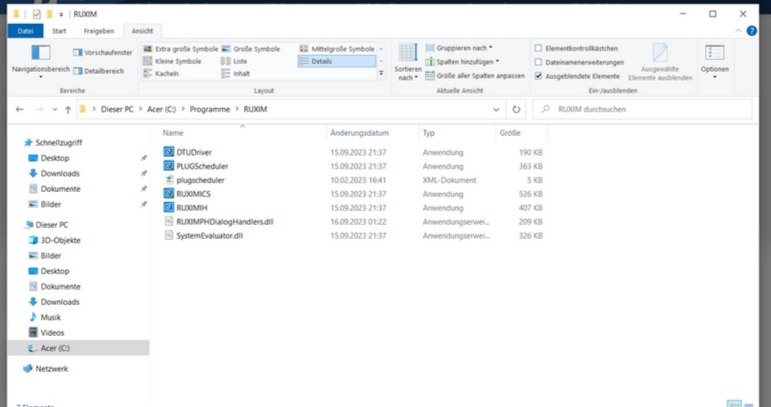
Task: Enable Elementkontrollkästchen checkbox
Action: click(x=538, y=48)
